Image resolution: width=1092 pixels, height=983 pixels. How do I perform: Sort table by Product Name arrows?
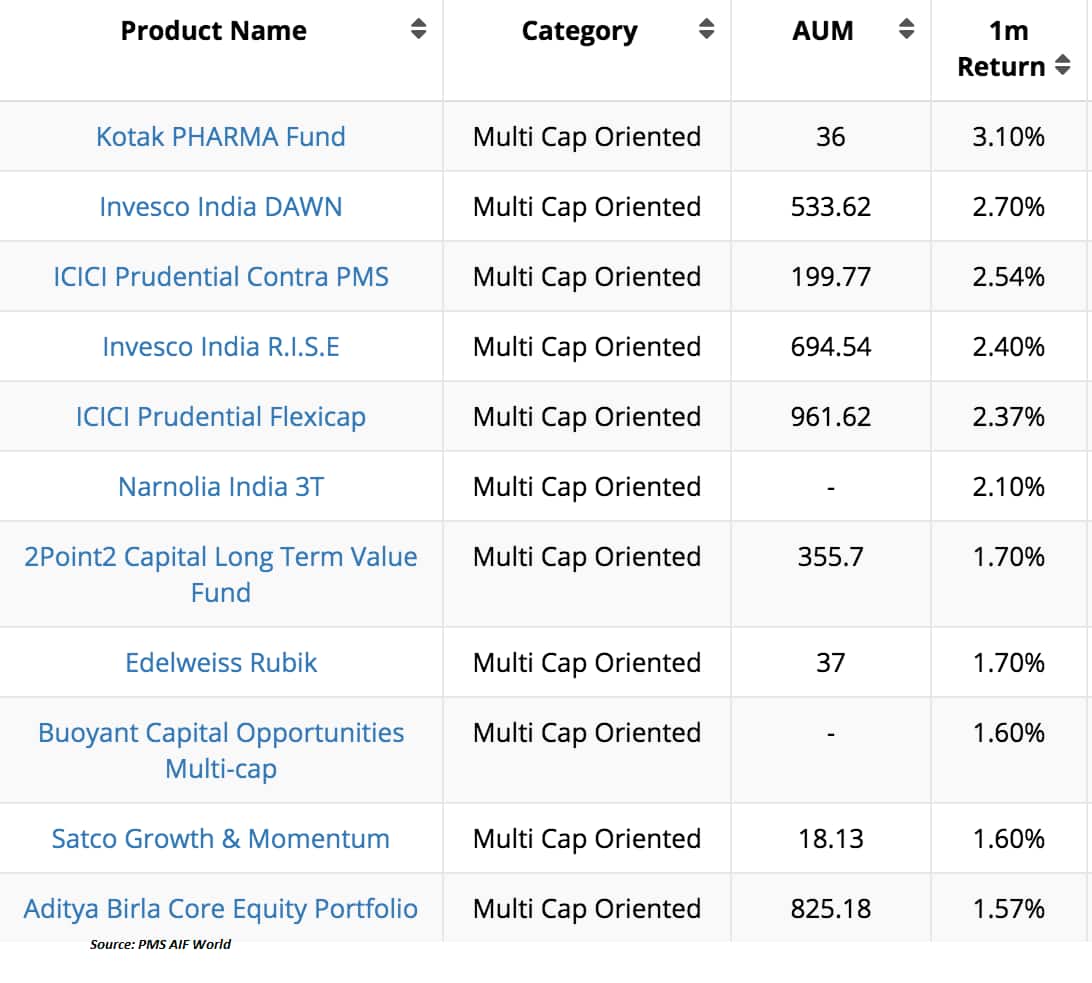point(418,30)
